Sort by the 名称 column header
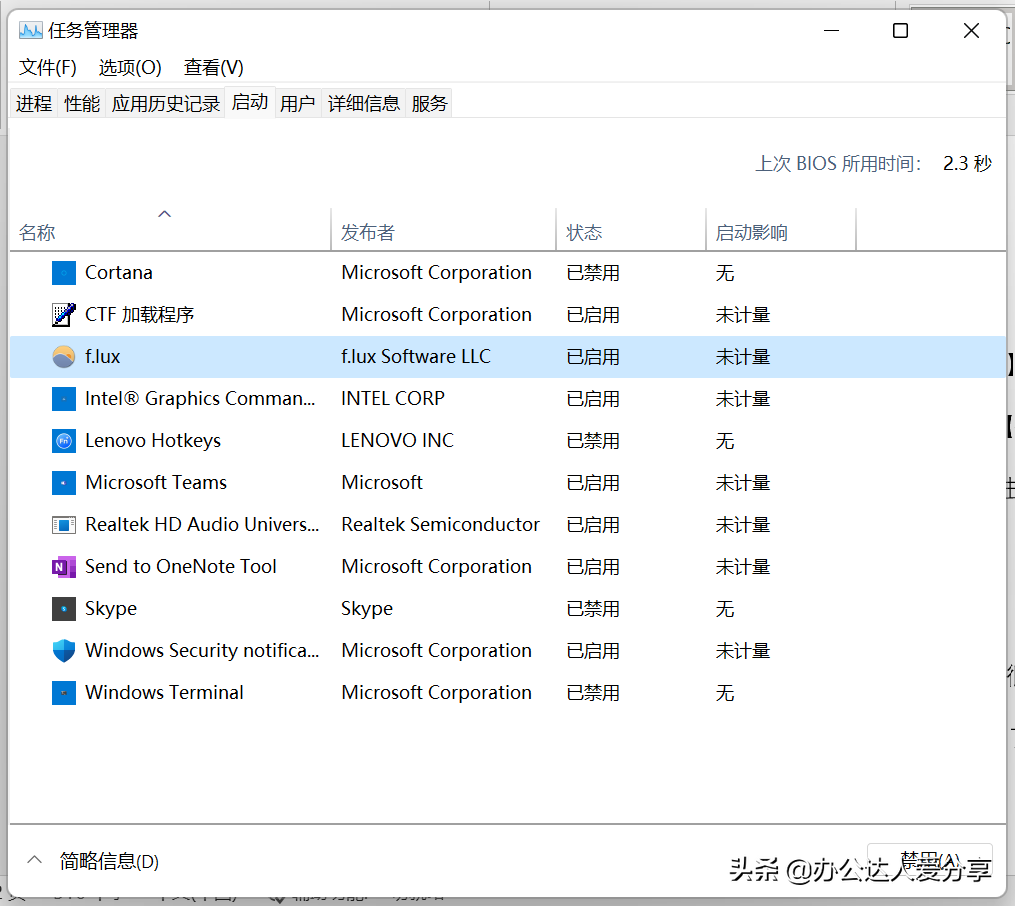Image resolution: width=1015 pixels, height=906 pixels. pos(170,229)
